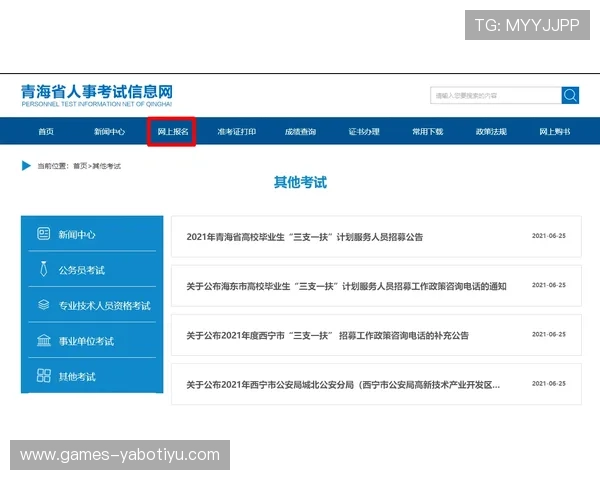Select 专业技术人员资格考试 in the sidebar

104,305
